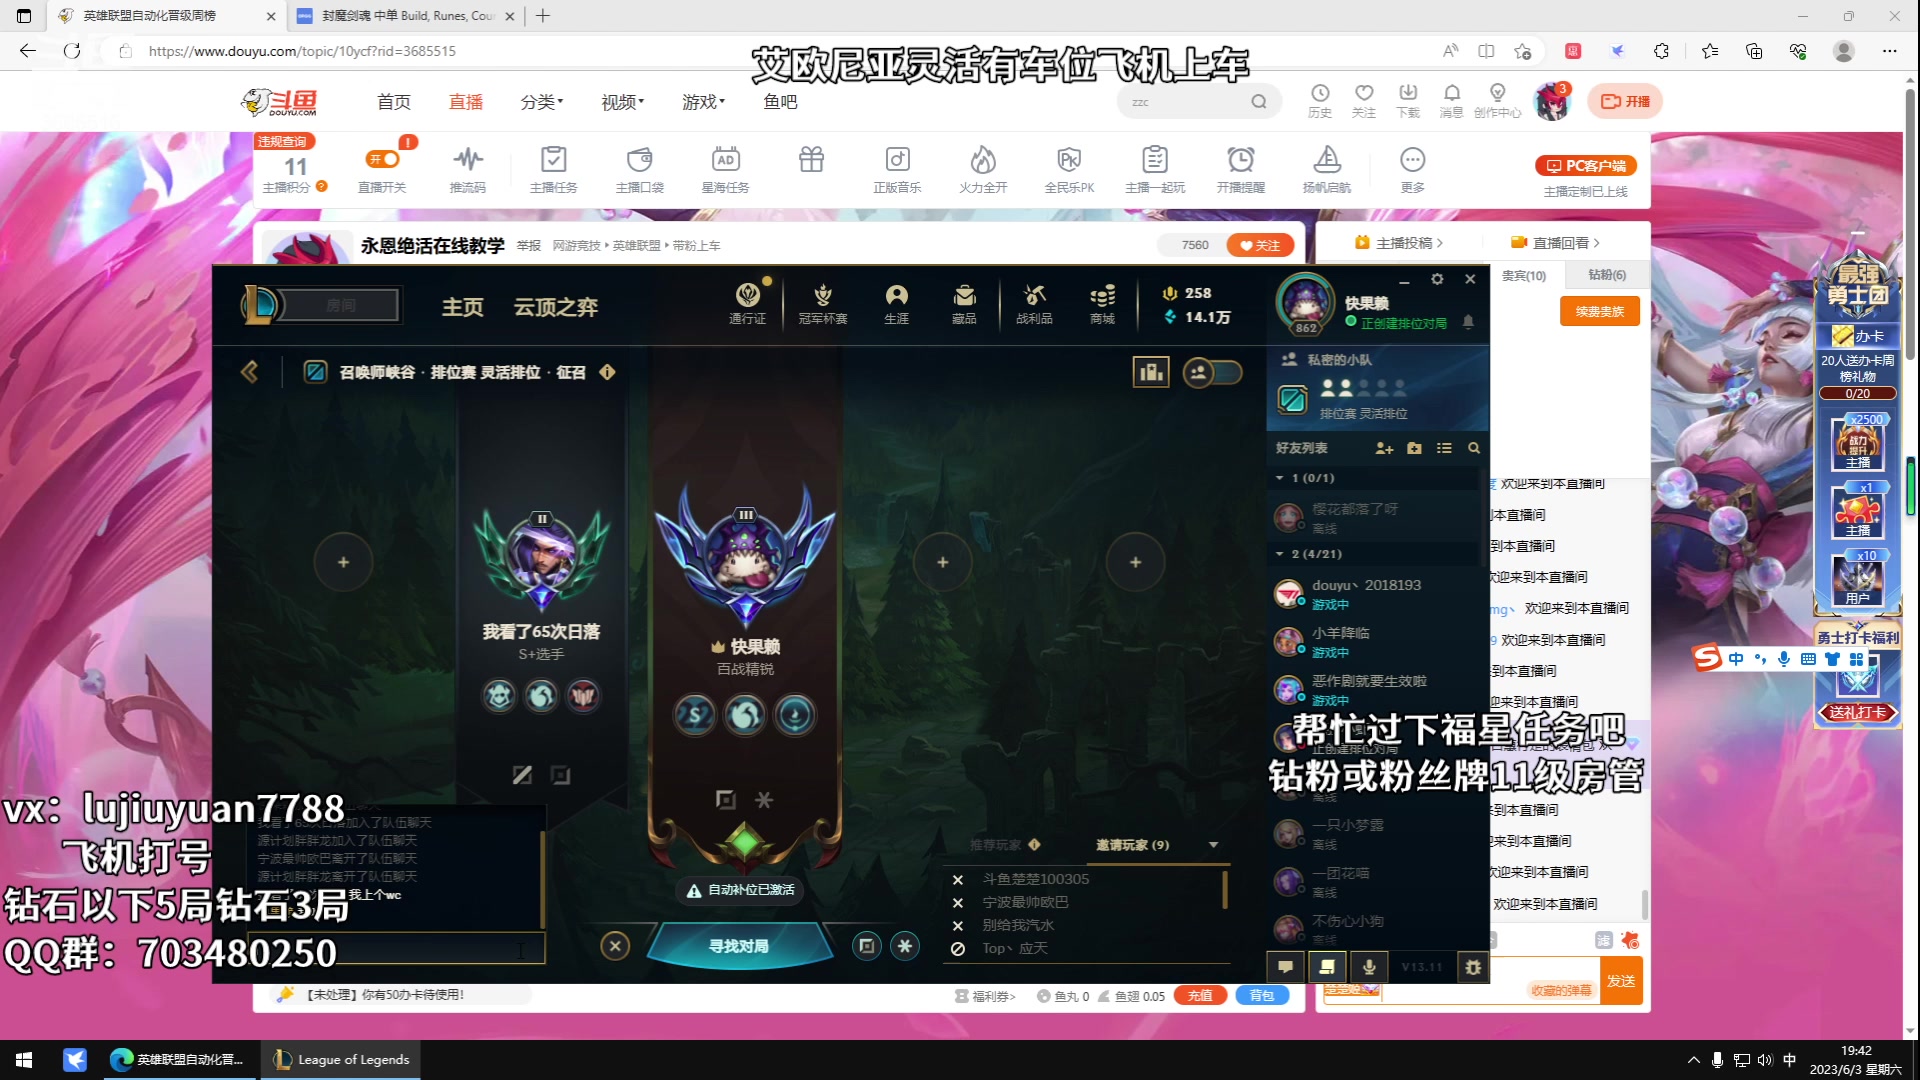Open Douyu 消息 bell icon
The image size is (1920, 1080).
(x=1452, y=101)
